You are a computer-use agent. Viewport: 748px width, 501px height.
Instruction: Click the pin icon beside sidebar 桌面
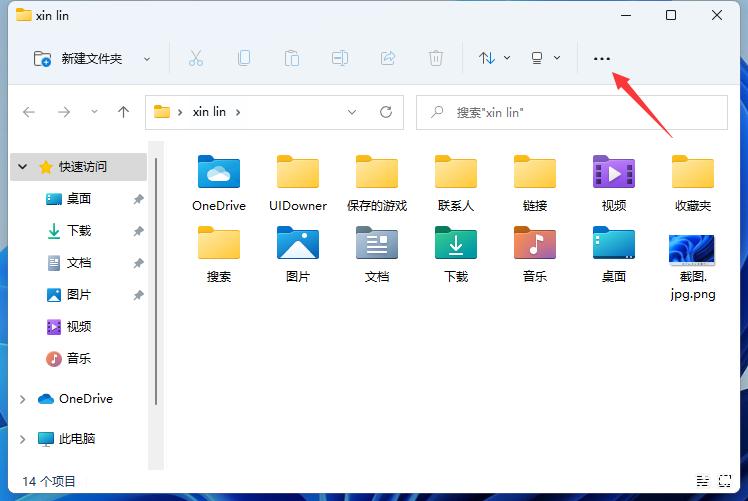pos(138,199)
